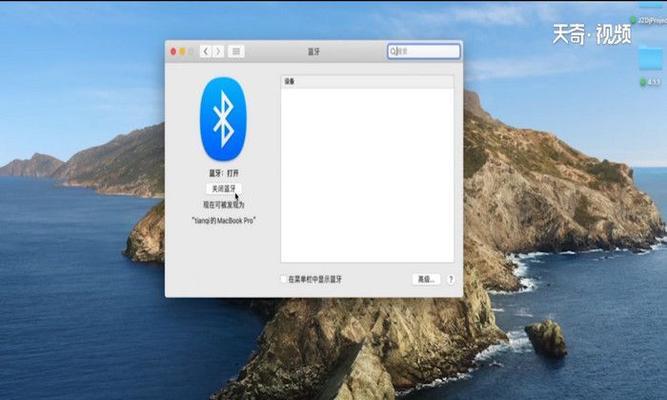Click the 关闭蓝牙 button

click(x=224, y=189)
